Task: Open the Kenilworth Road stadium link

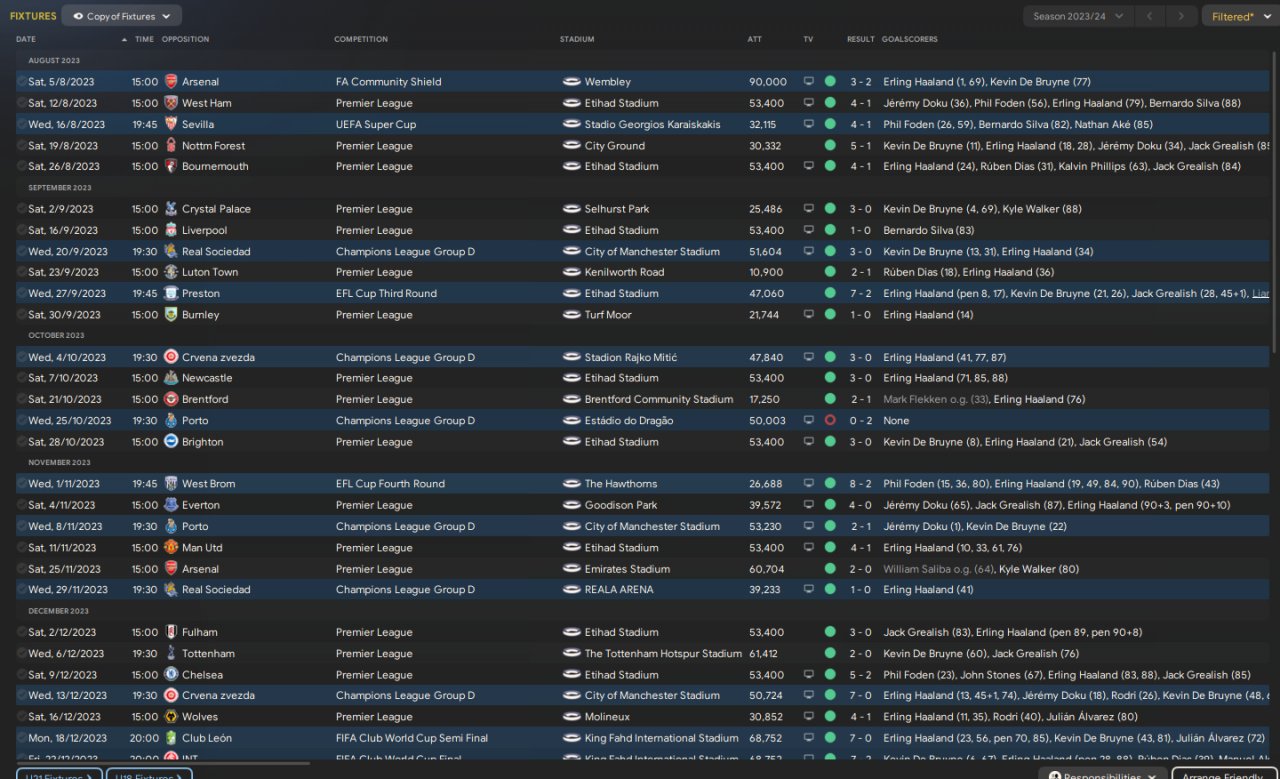Action: (x=624, y=272)
